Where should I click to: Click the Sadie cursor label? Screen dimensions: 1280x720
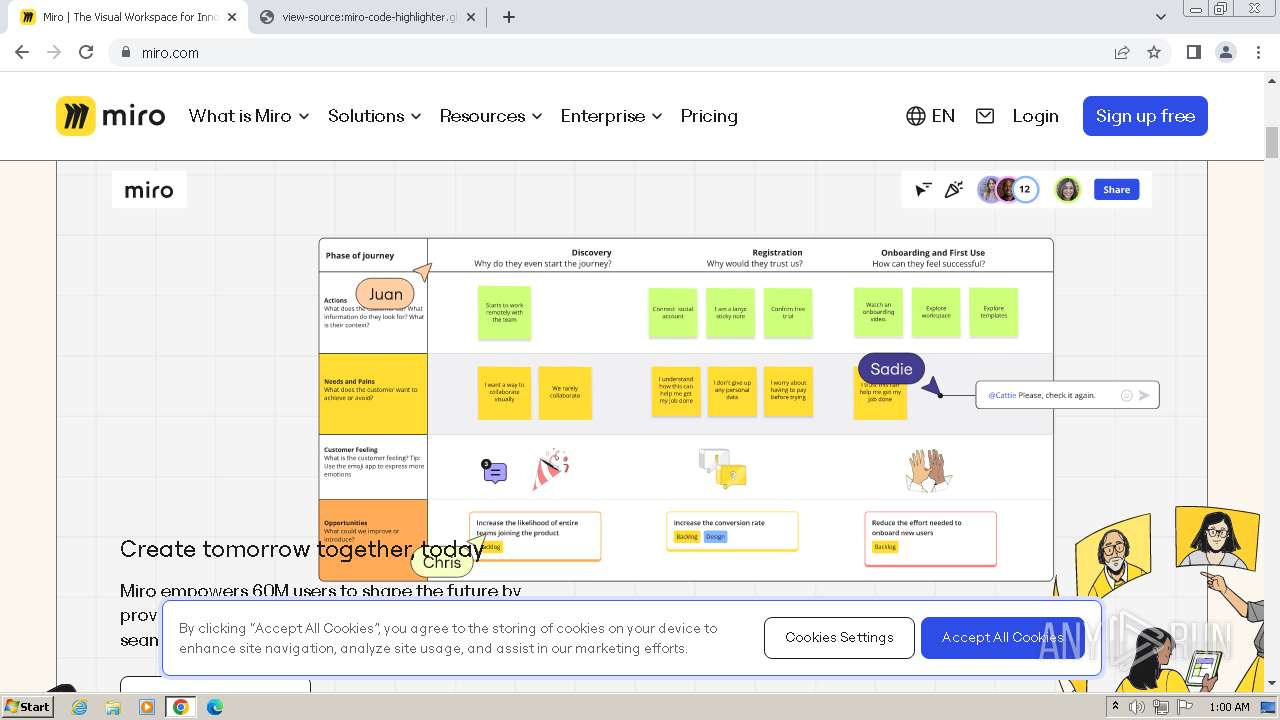tap(891, 368)
